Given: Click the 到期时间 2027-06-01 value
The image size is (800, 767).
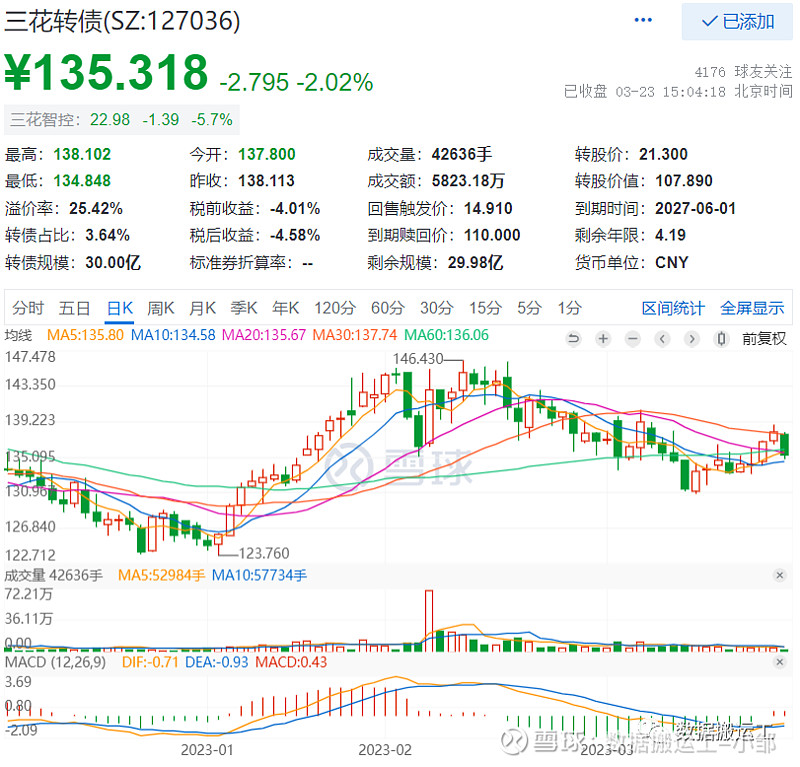Looking at the screenshot, I should [x=695, y=208].
